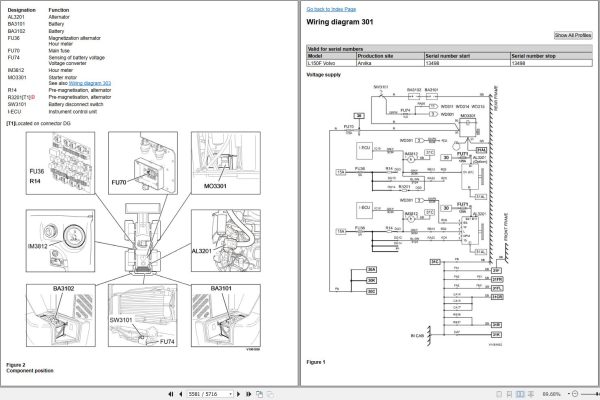Viewport: 600px width, 400px height.
Task: Select continuous page layout view
Action: (x=509, y=394)
